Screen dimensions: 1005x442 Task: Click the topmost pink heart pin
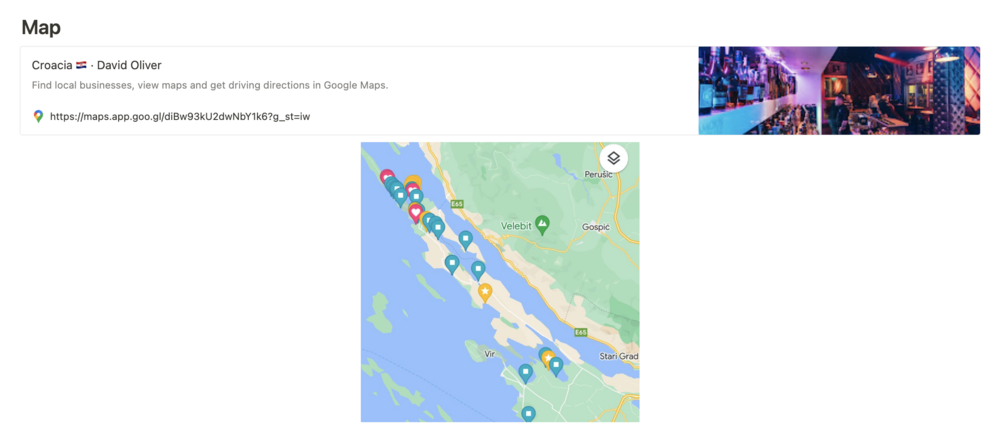387,178
